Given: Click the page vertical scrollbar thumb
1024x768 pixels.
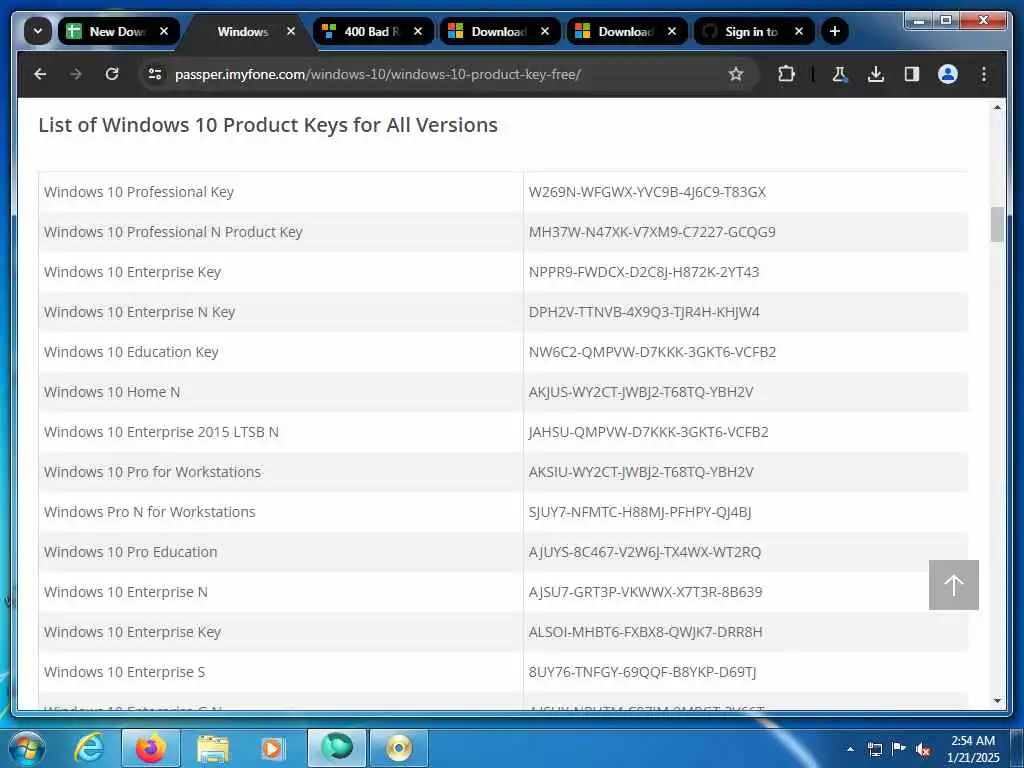Looking at the screenshot, I should point(997,225).
